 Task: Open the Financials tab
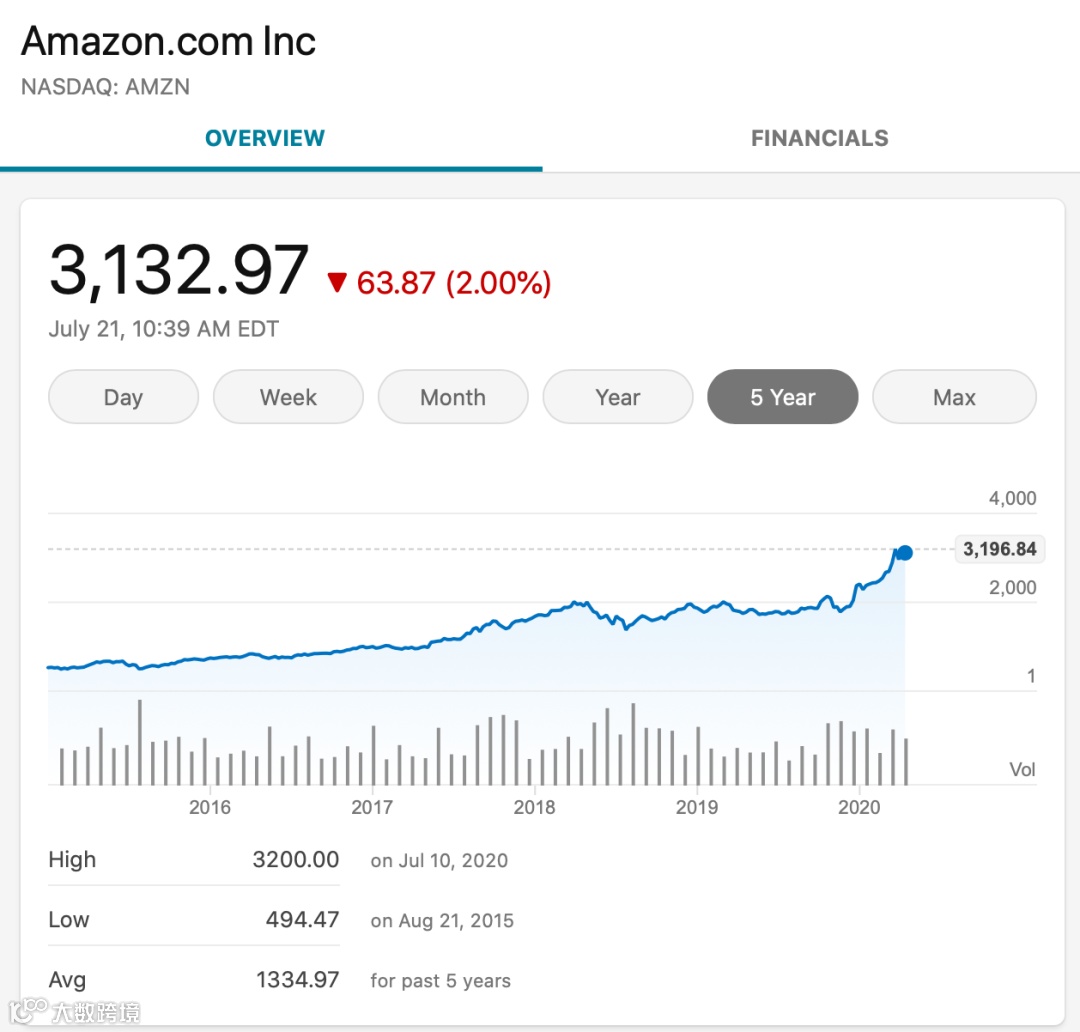click(x=819, y=138)
